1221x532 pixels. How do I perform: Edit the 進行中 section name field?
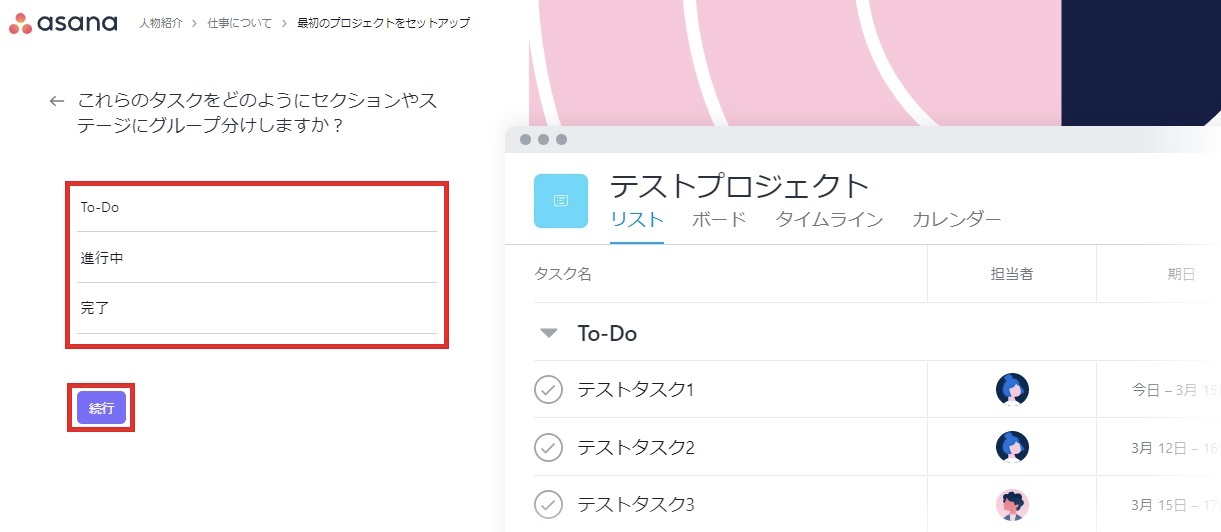coord(256,258)
